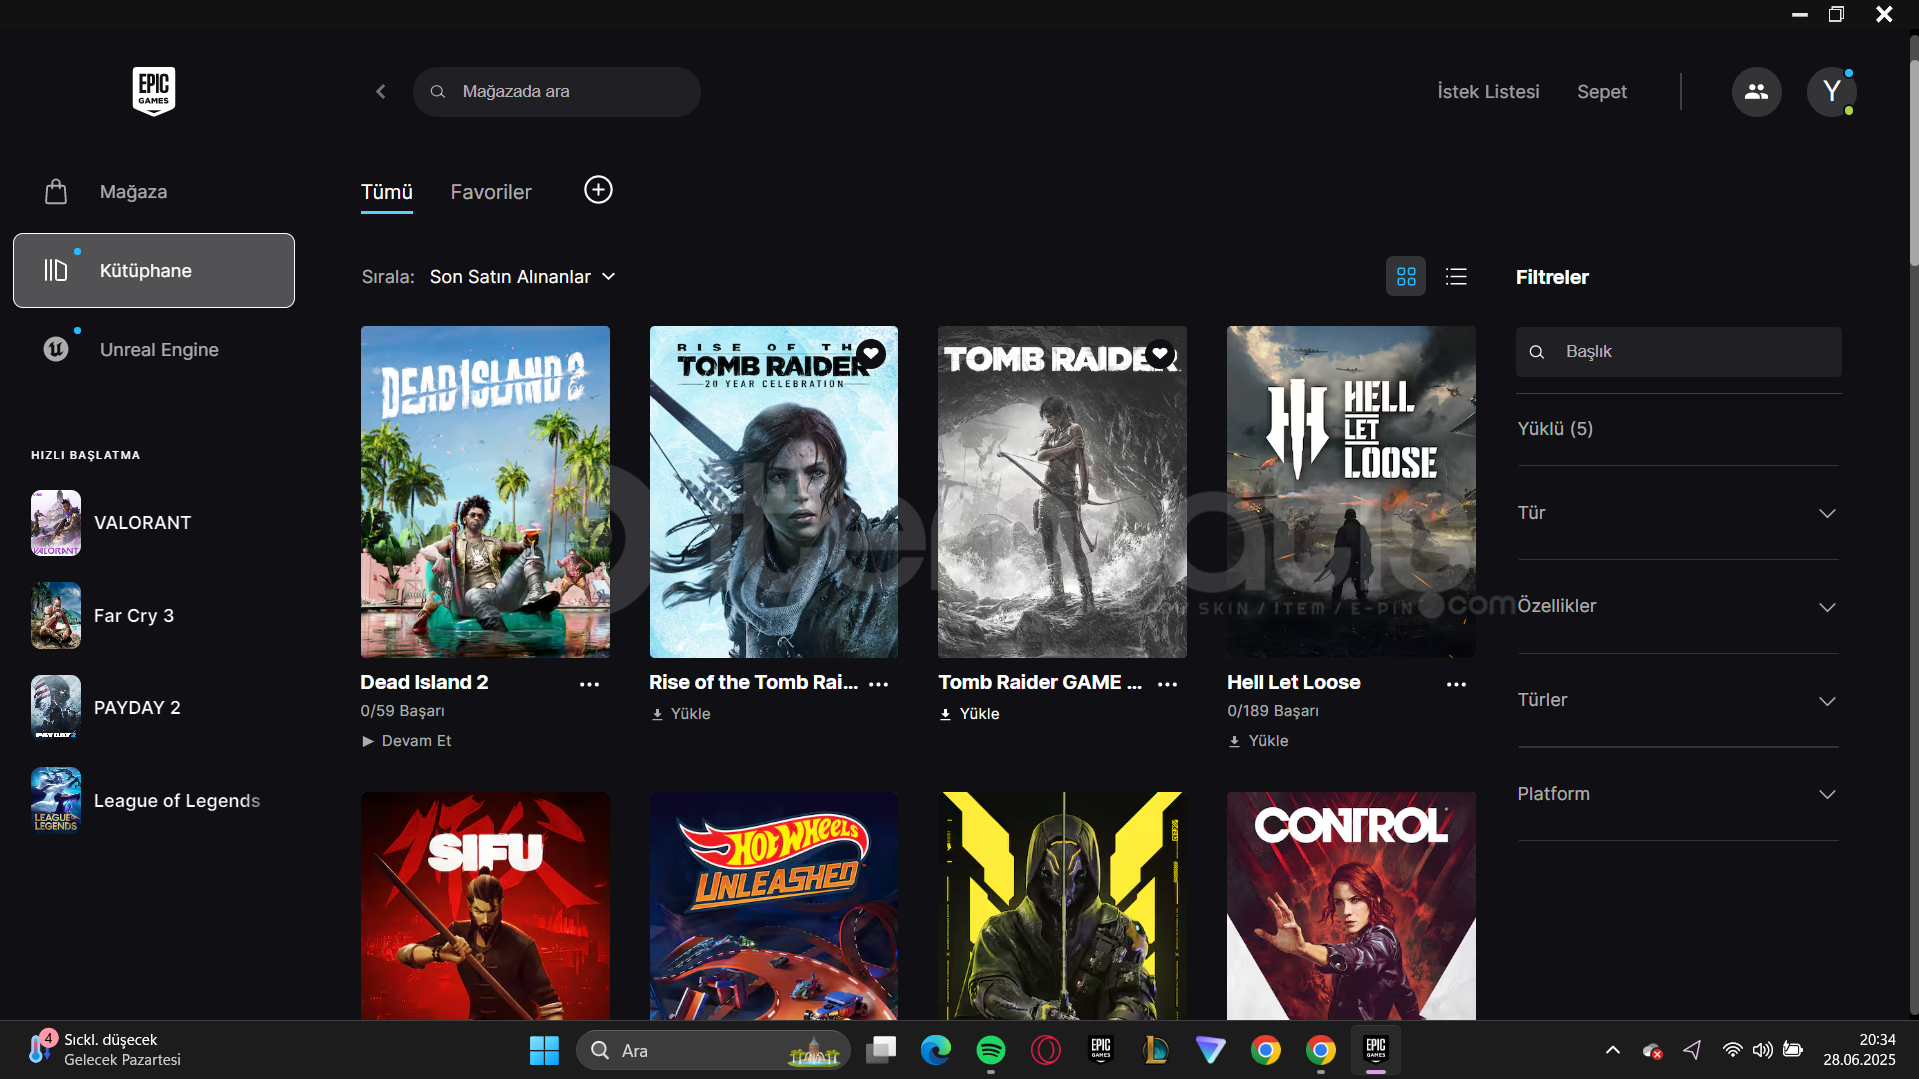Click Yükle under Rise of the Tomb Raider
Screen dimensions: 1919x1079
tap(680, 714)
